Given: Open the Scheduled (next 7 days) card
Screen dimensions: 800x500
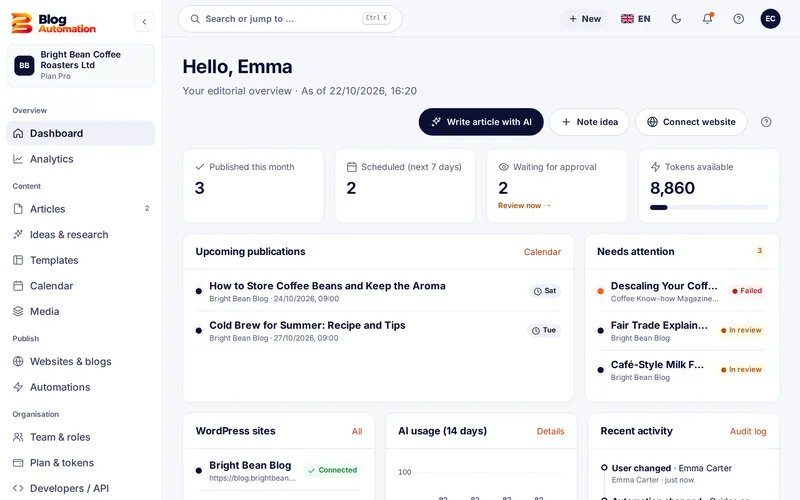Looking at the screenshot, I should tap(405, 186).
